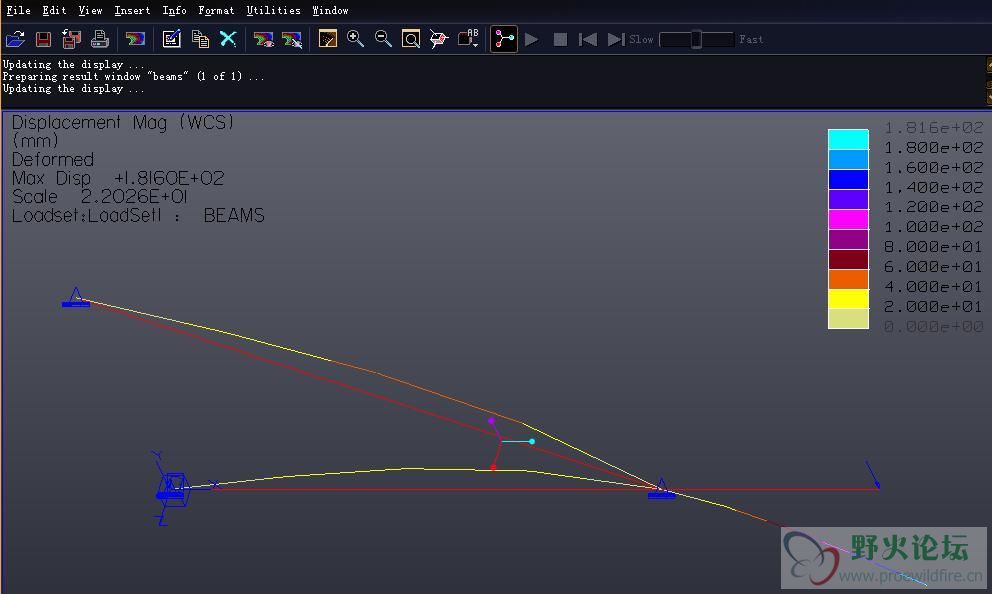Click the cyan legend color swatch
Viewport: 992px width, 594px height.
point(848,139)
